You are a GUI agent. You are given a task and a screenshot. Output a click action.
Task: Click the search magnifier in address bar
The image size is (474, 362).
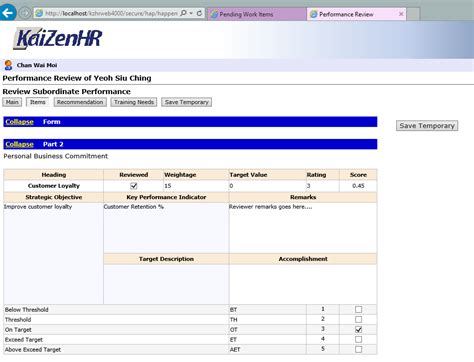(183, 13)
